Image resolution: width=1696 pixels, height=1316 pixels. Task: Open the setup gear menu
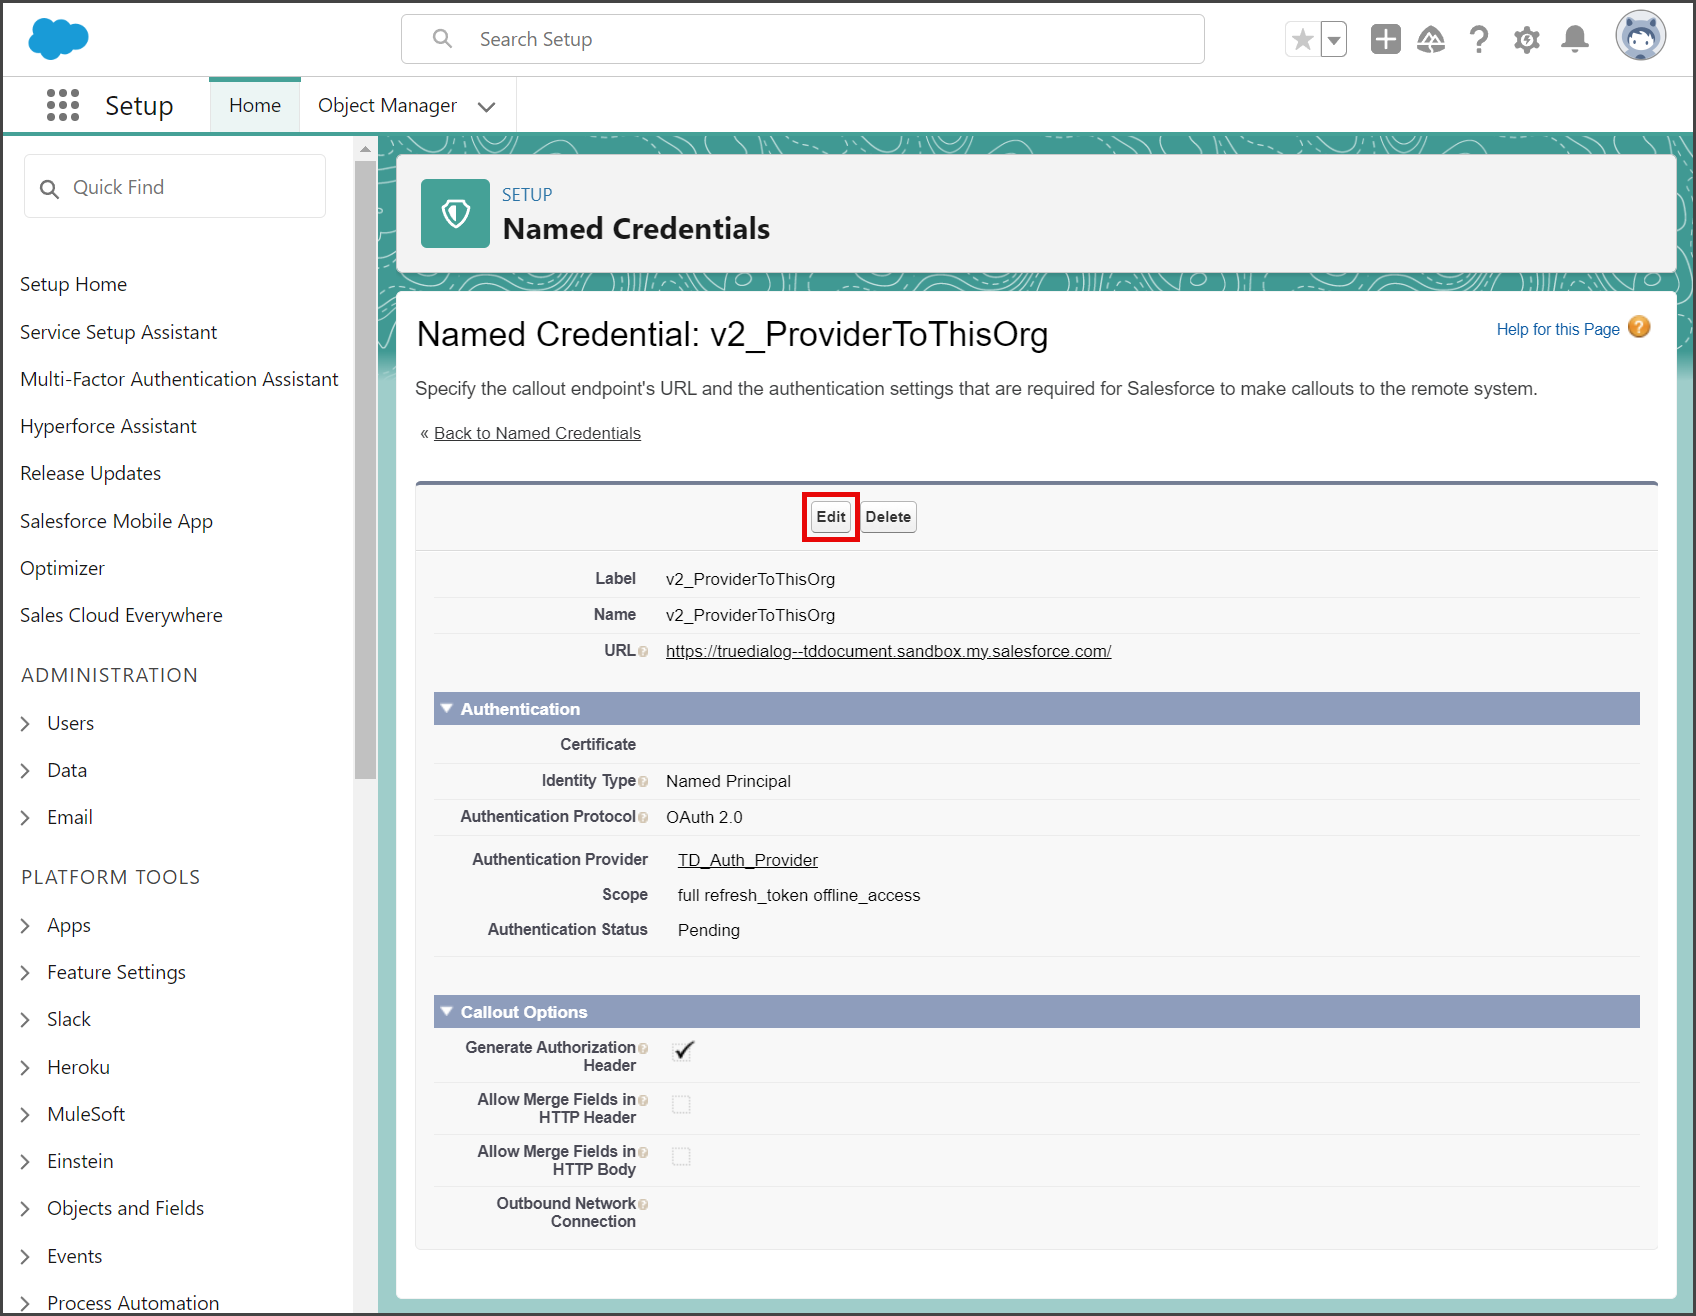click(1527, 40)
